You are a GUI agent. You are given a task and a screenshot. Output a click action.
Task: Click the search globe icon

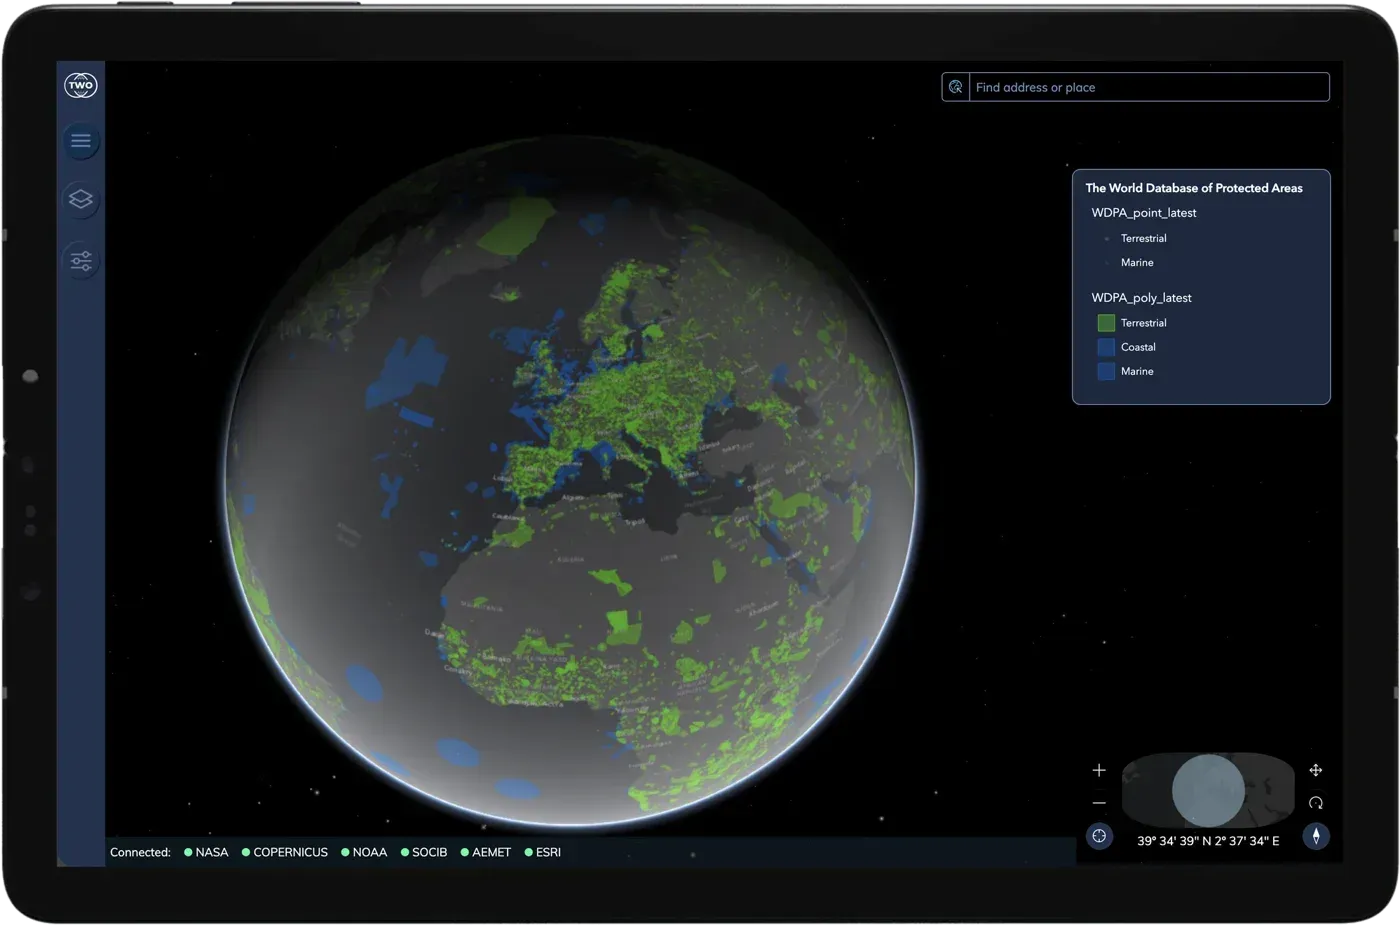(x=955, y=87)
